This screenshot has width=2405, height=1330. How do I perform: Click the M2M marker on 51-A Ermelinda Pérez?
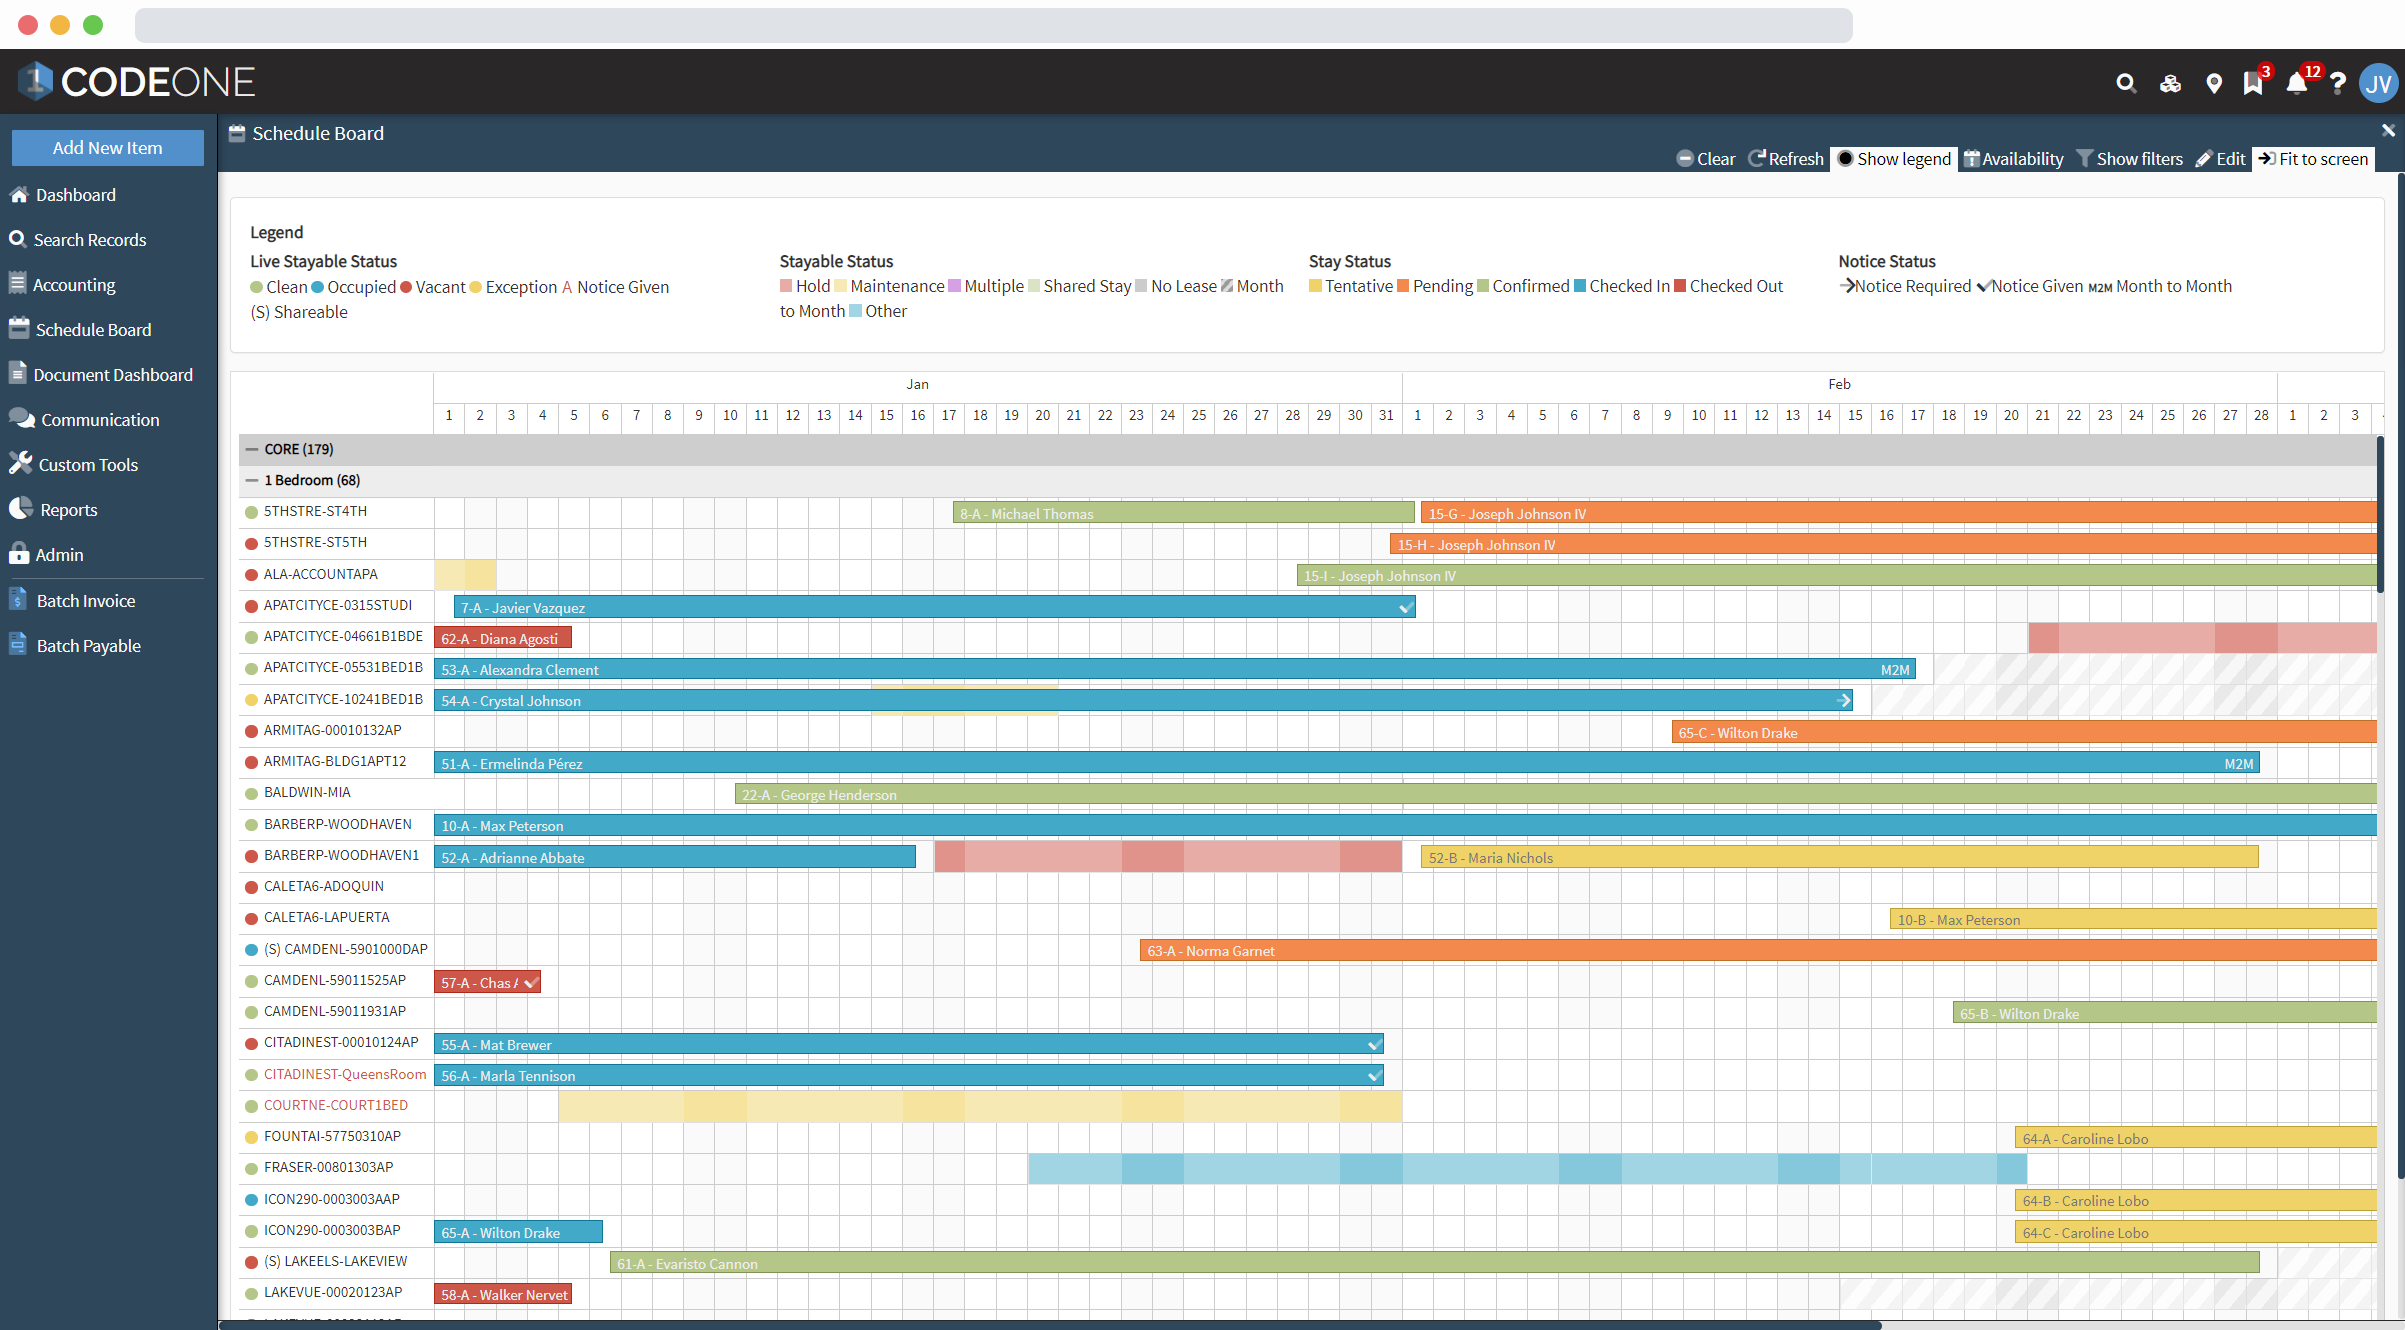pos(2238,764)
